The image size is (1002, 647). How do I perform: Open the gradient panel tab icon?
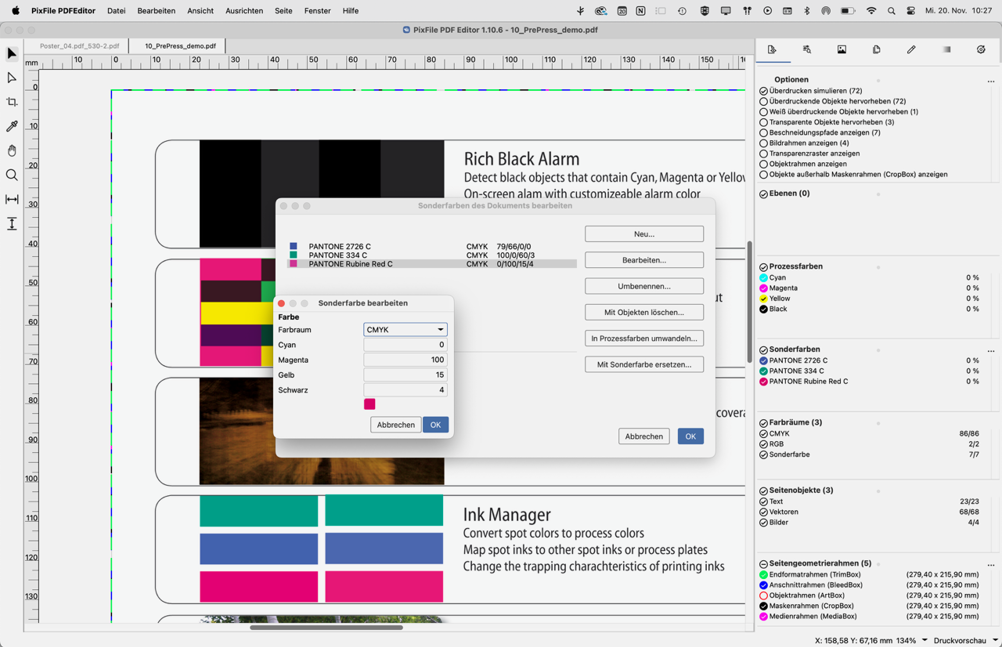pyautogui.click(x=946, y=50)
